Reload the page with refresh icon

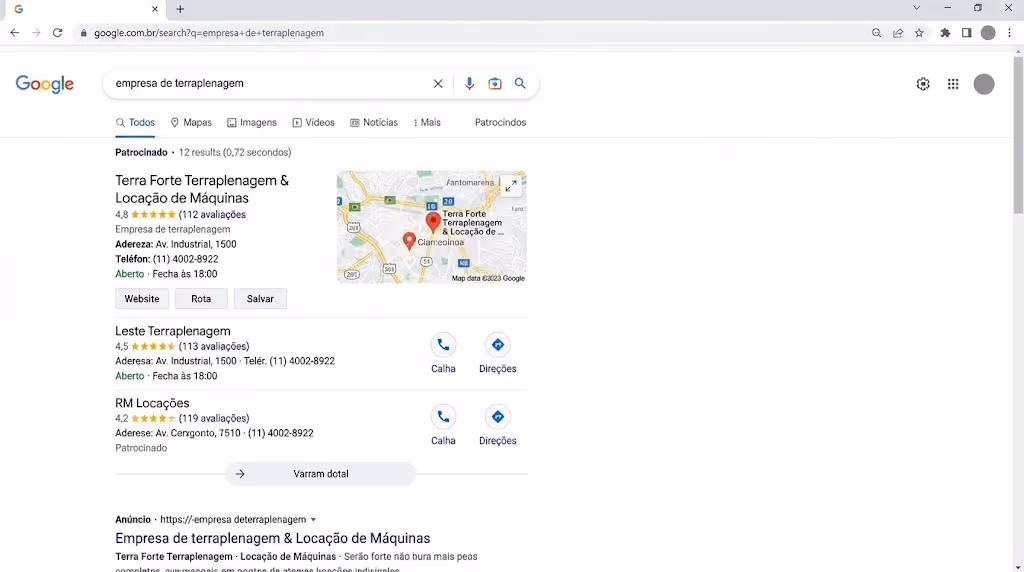(57, 33)
